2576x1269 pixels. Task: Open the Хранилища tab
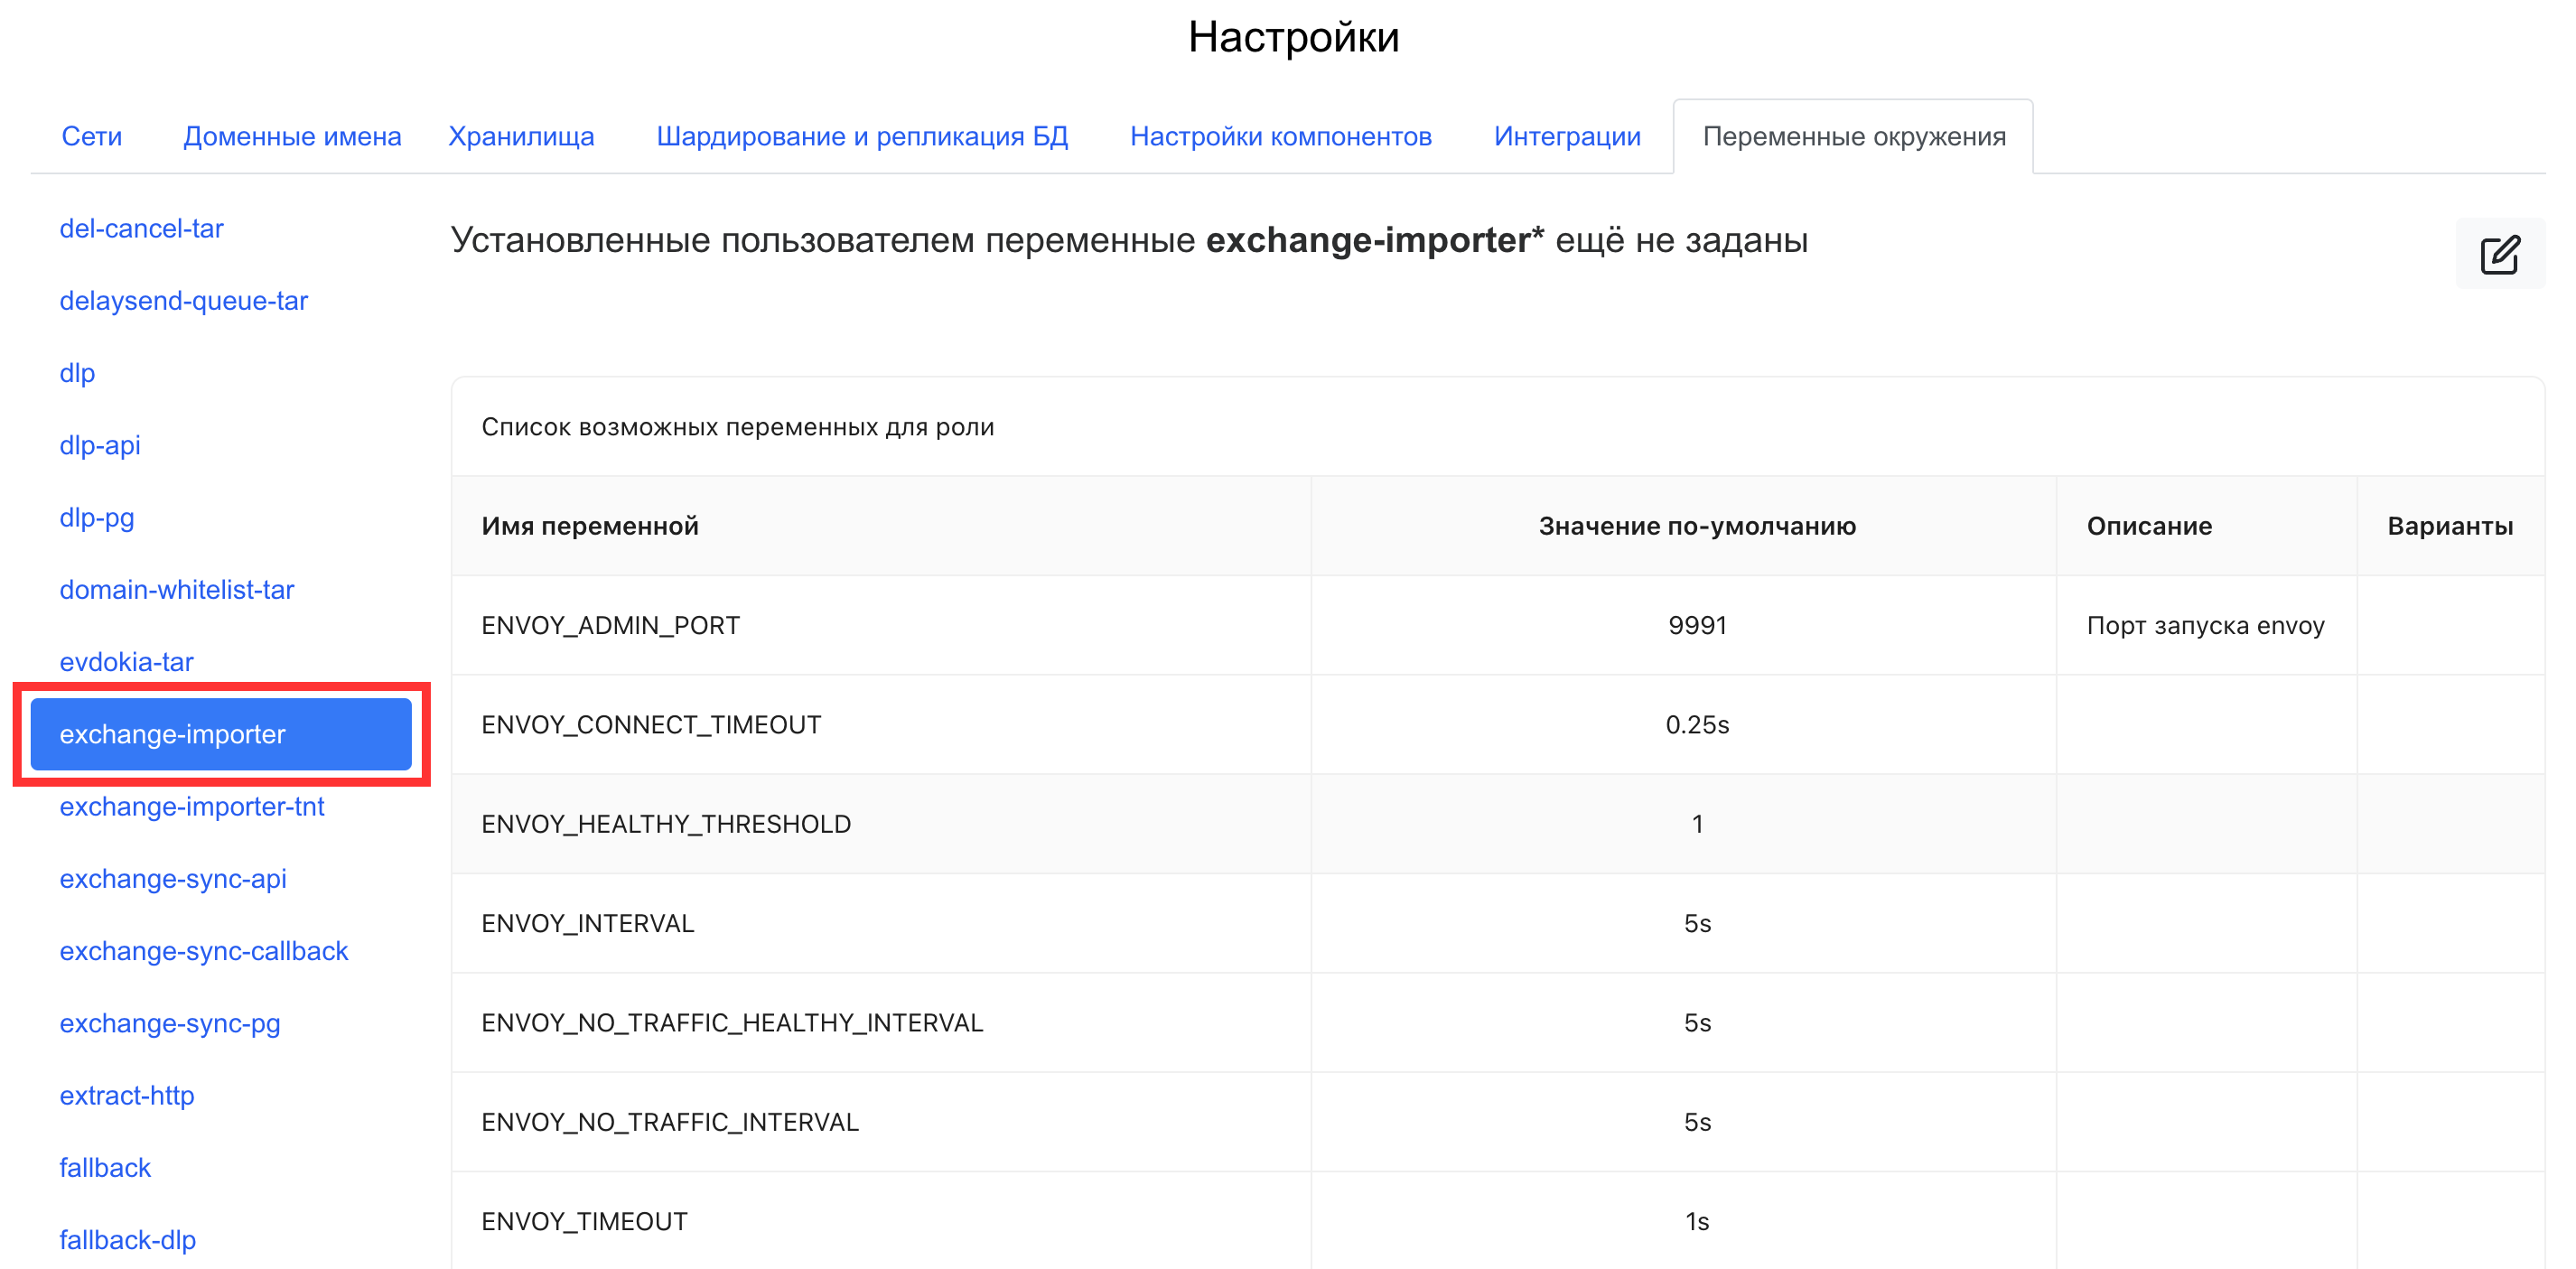click(520, 136)
